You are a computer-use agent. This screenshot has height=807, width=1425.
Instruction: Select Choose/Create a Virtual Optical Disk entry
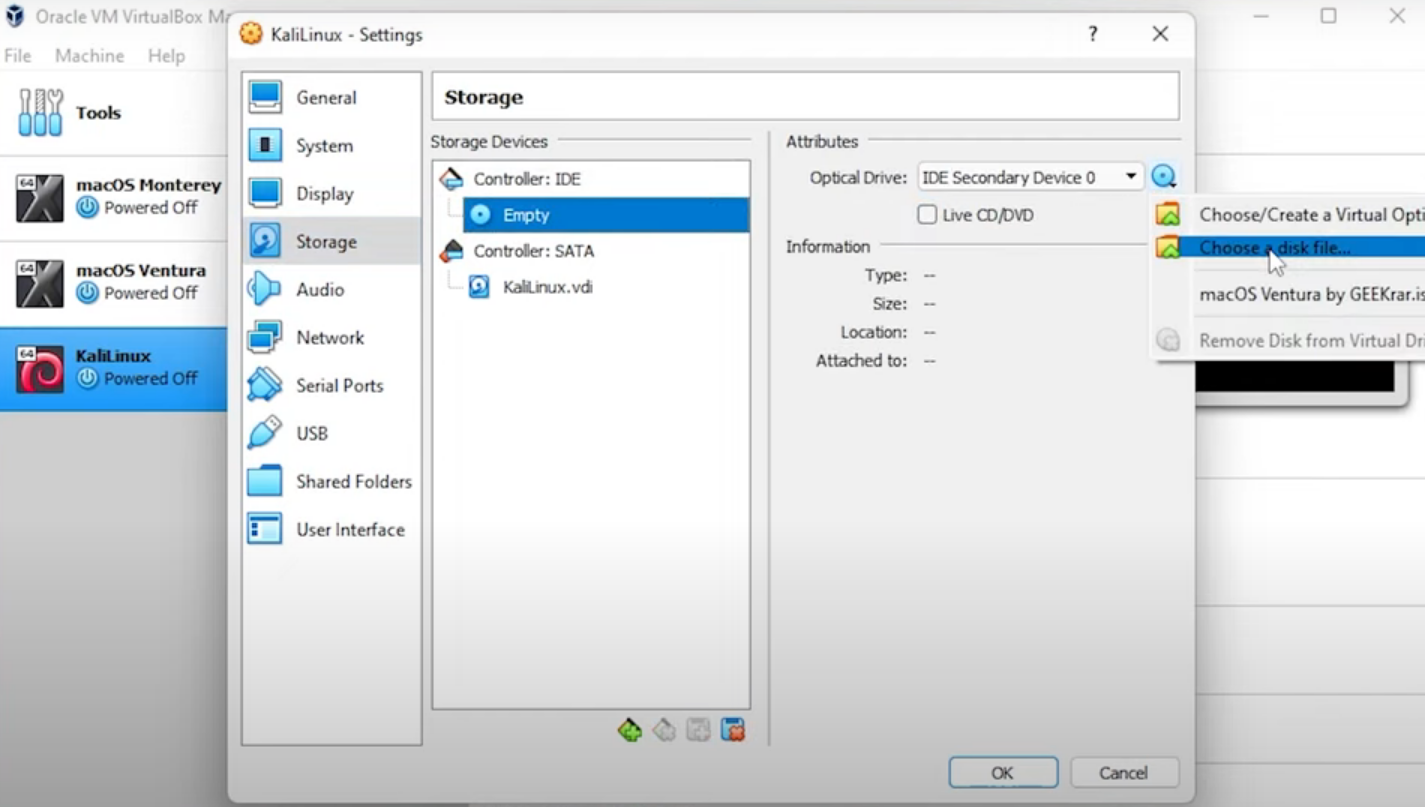tap(1289, 215)
